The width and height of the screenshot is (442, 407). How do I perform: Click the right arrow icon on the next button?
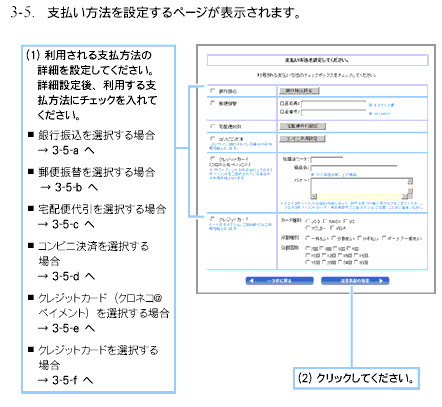point(381,281)
